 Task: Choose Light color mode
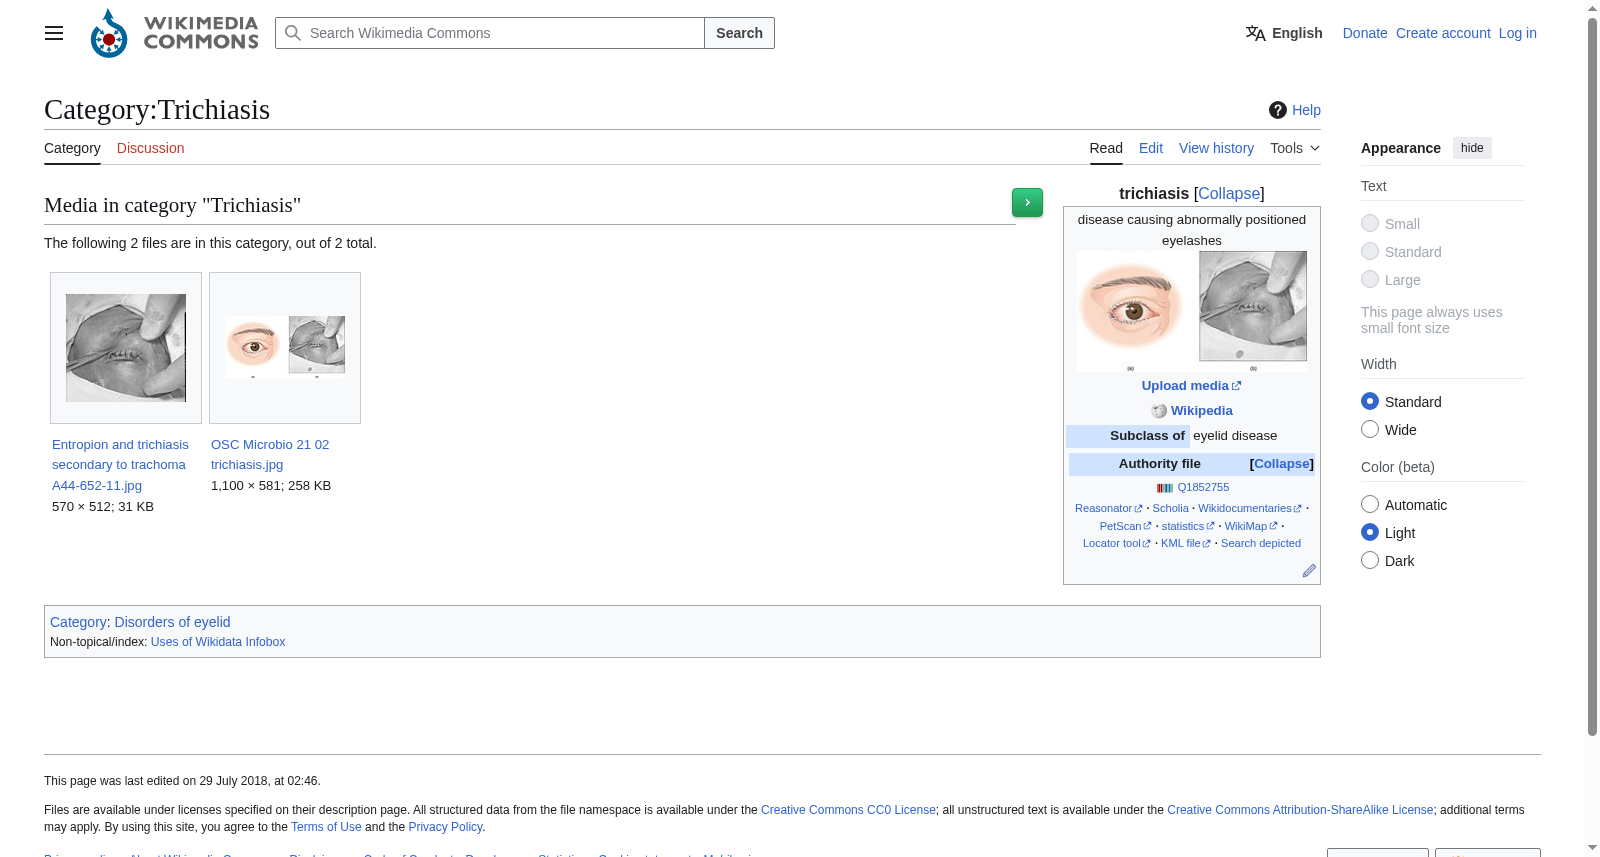(x=1370, y=532)
